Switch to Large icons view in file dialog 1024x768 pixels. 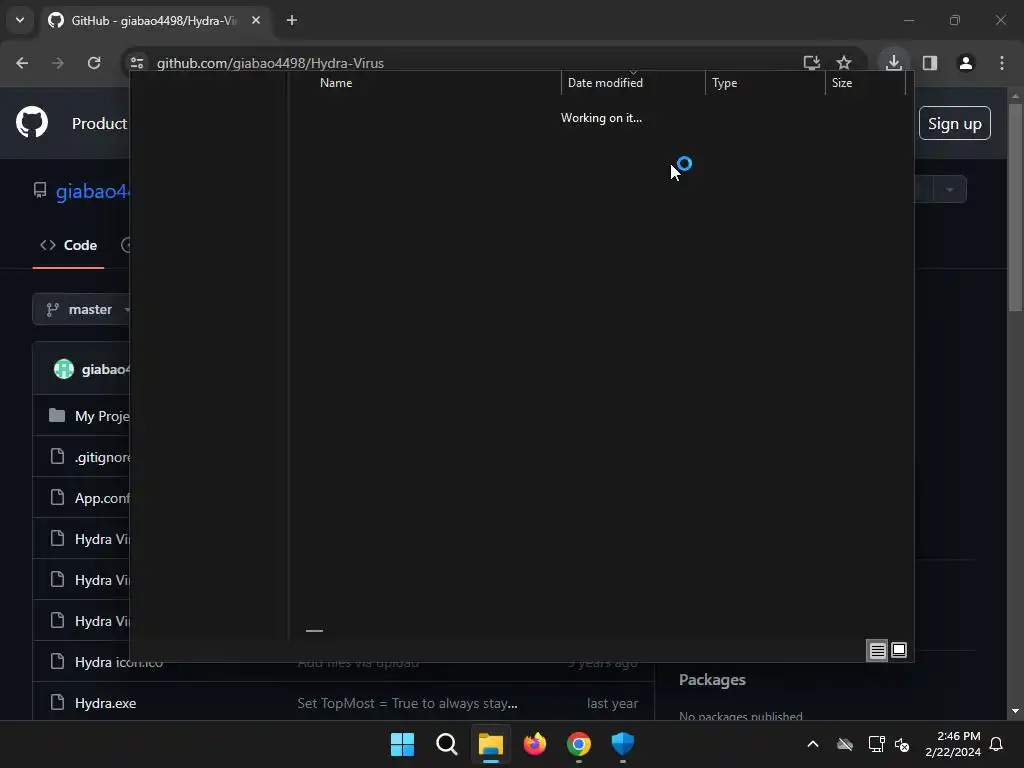pos(899,650)
